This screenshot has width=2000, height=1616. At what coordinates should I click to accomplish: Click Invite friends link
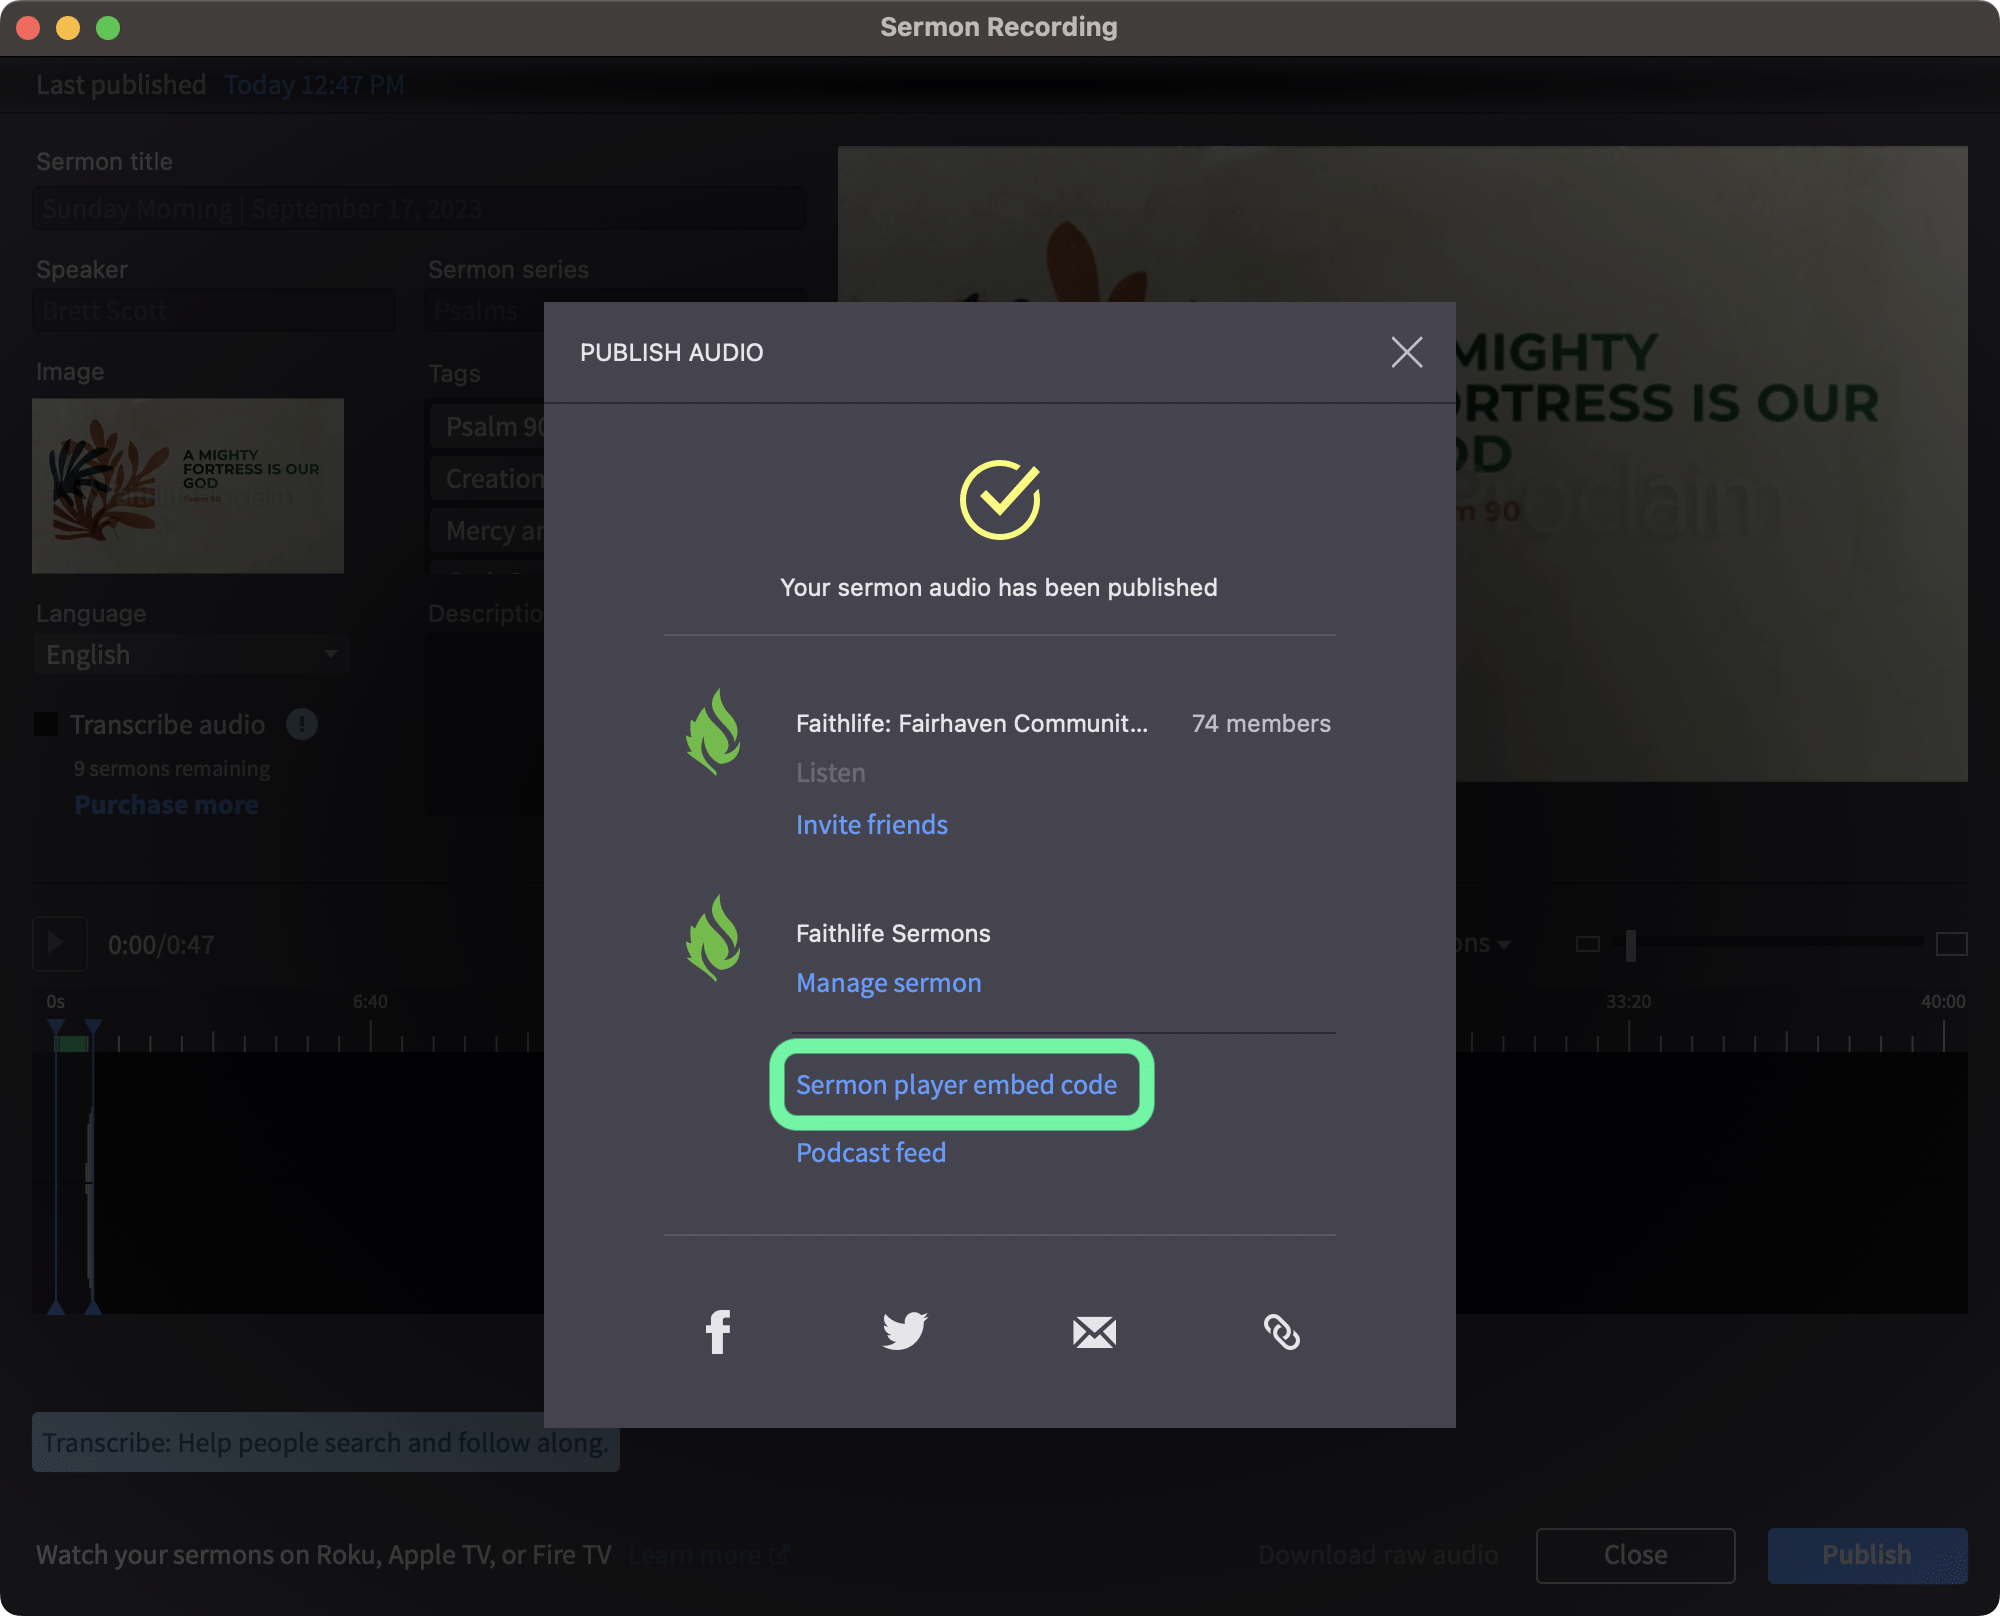coord(872,825)
